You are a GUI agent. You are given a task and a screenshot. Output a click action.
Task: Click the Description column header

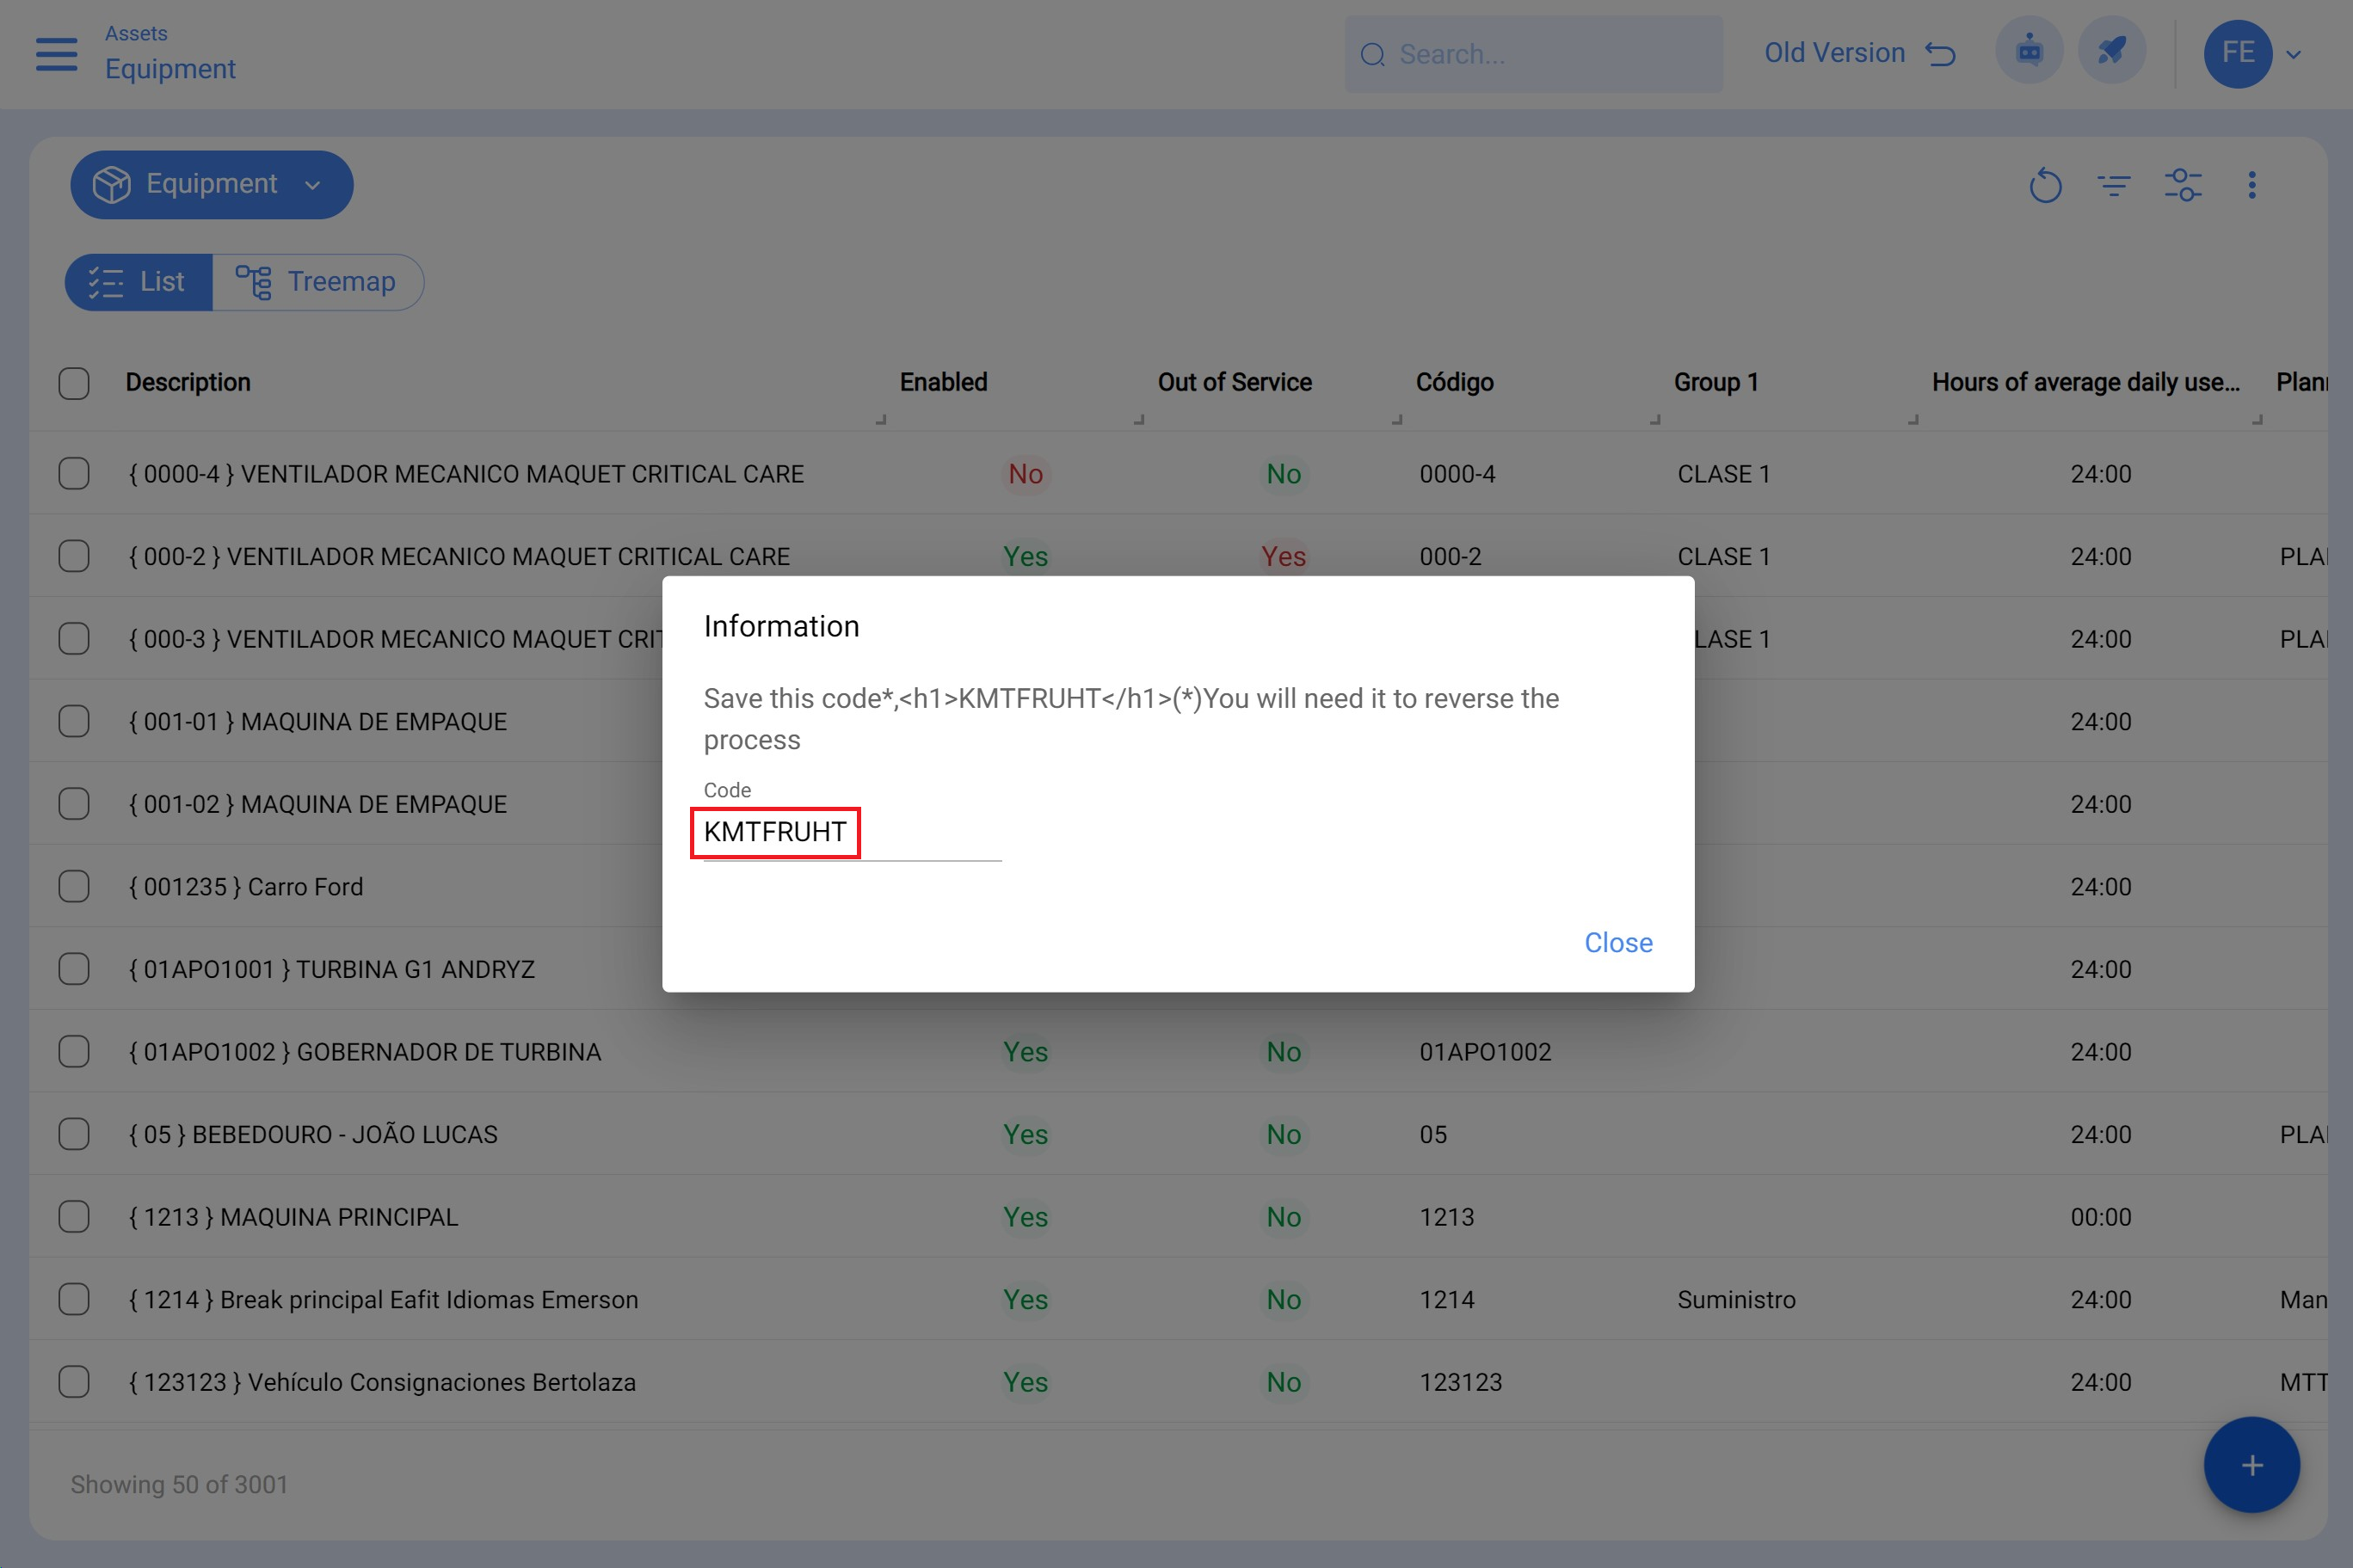188,383
